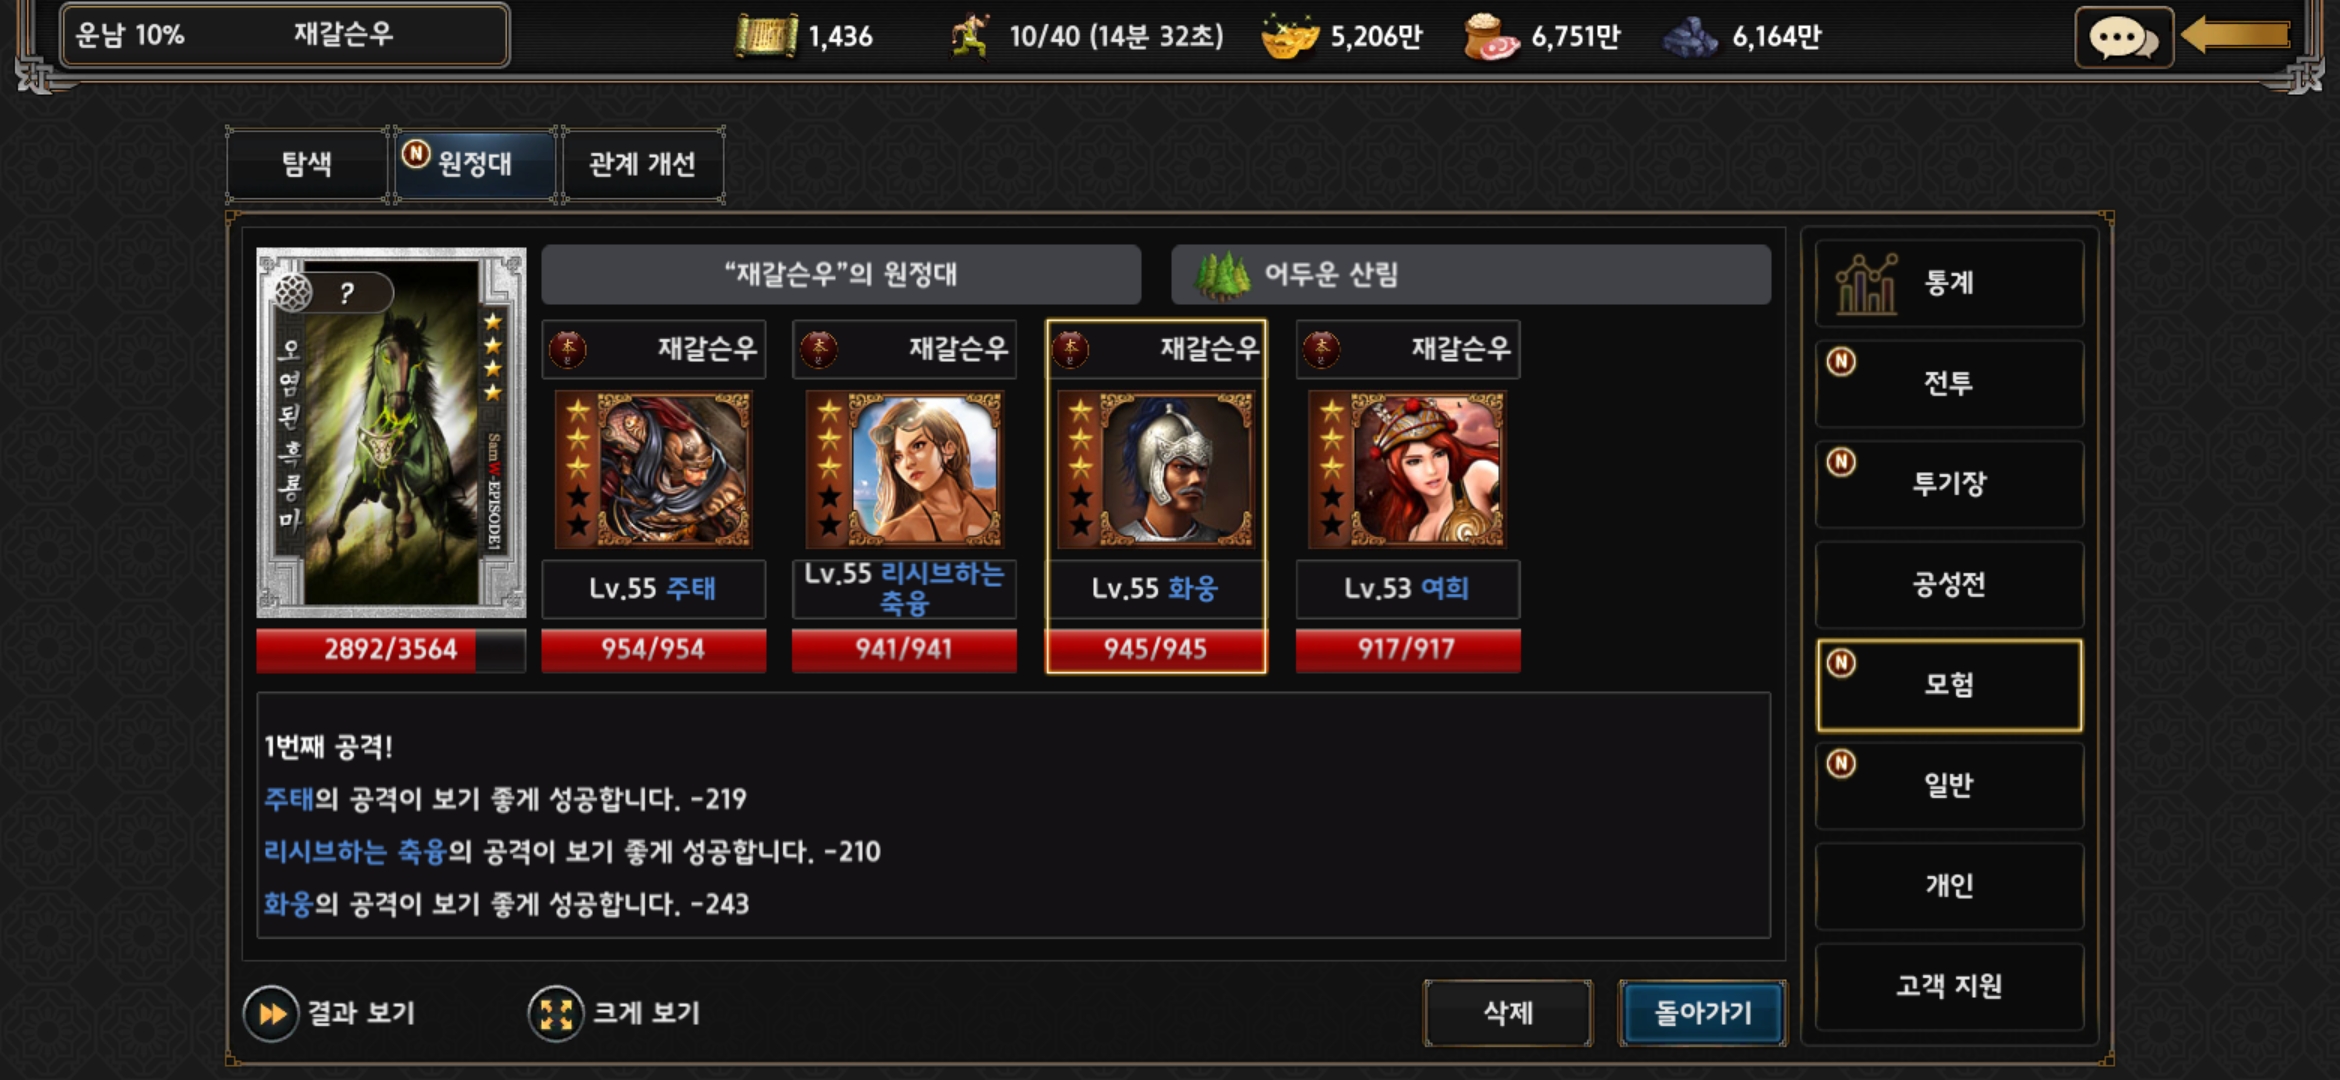2340x1080 pixels.
Task: Switch to the 관계 개선 tab
Action: (643, 165)
